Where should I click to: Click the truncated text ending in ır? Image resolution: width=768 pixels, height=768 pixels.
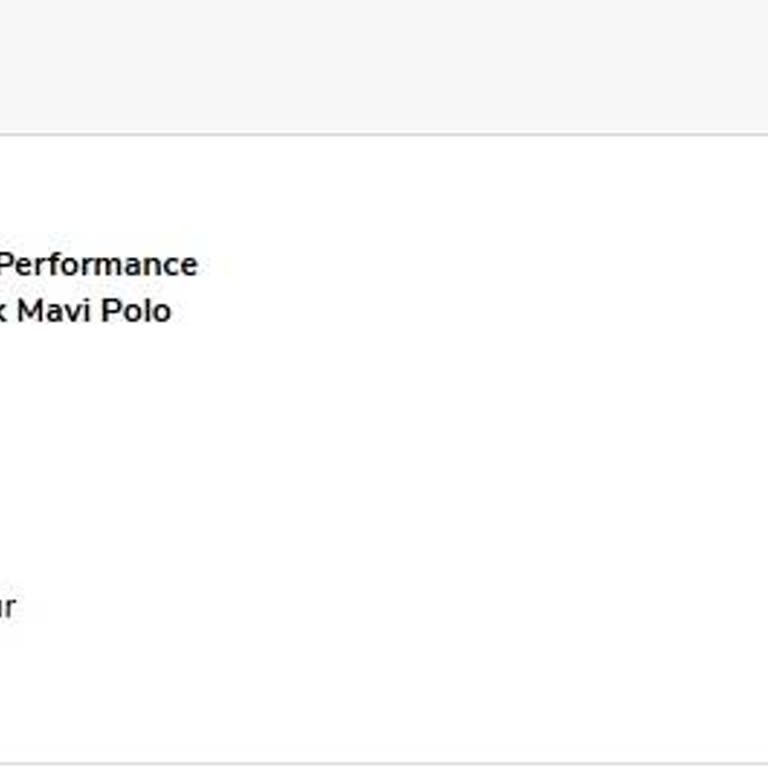pos(8,607)
